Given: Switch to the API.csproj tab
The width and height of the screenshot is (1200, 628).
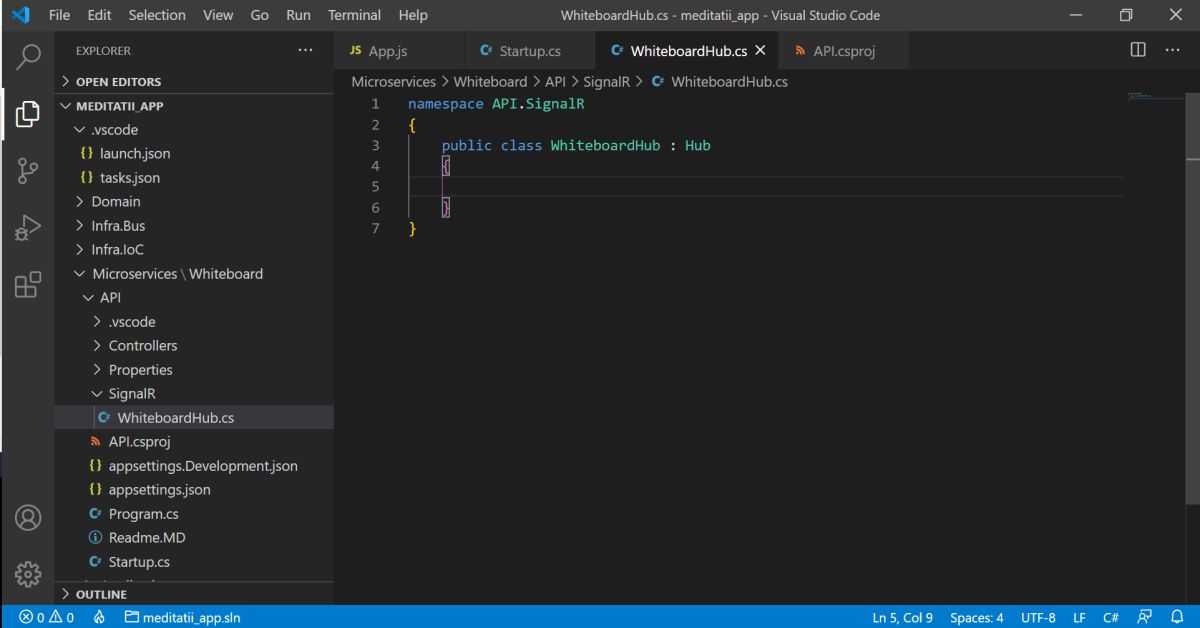Looking at the screenshot, I should click(x=845, y=50).
